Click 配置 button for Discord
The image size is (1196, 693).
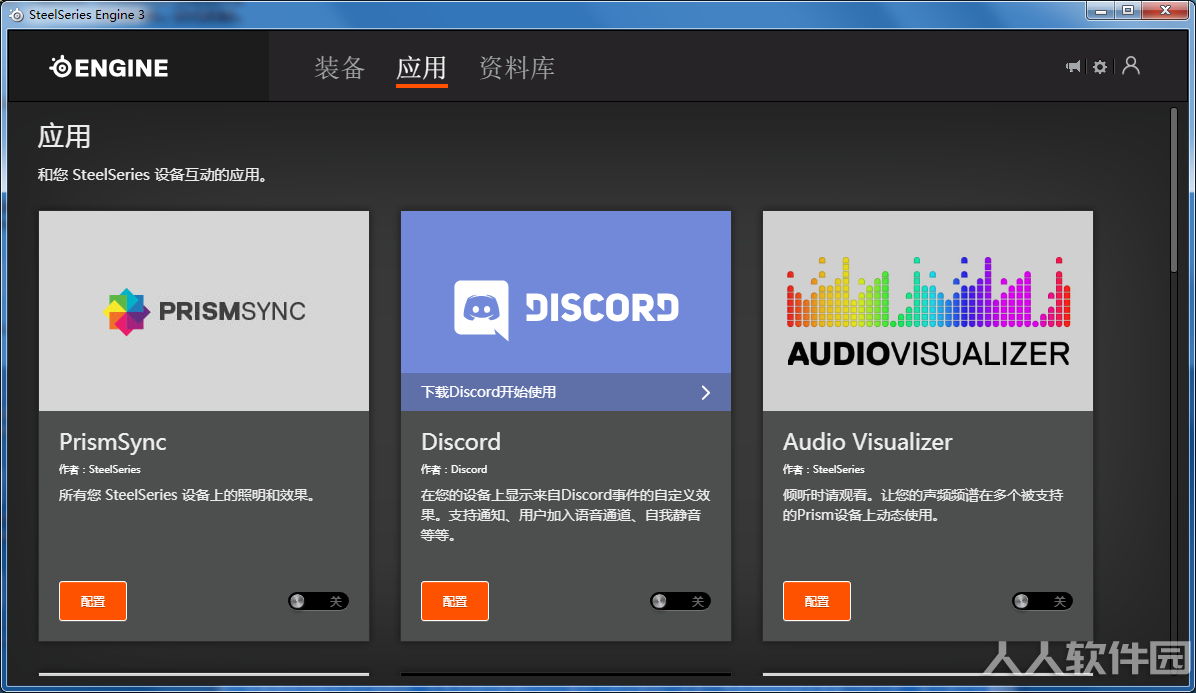pyautogui.click(x=455, y=601)
